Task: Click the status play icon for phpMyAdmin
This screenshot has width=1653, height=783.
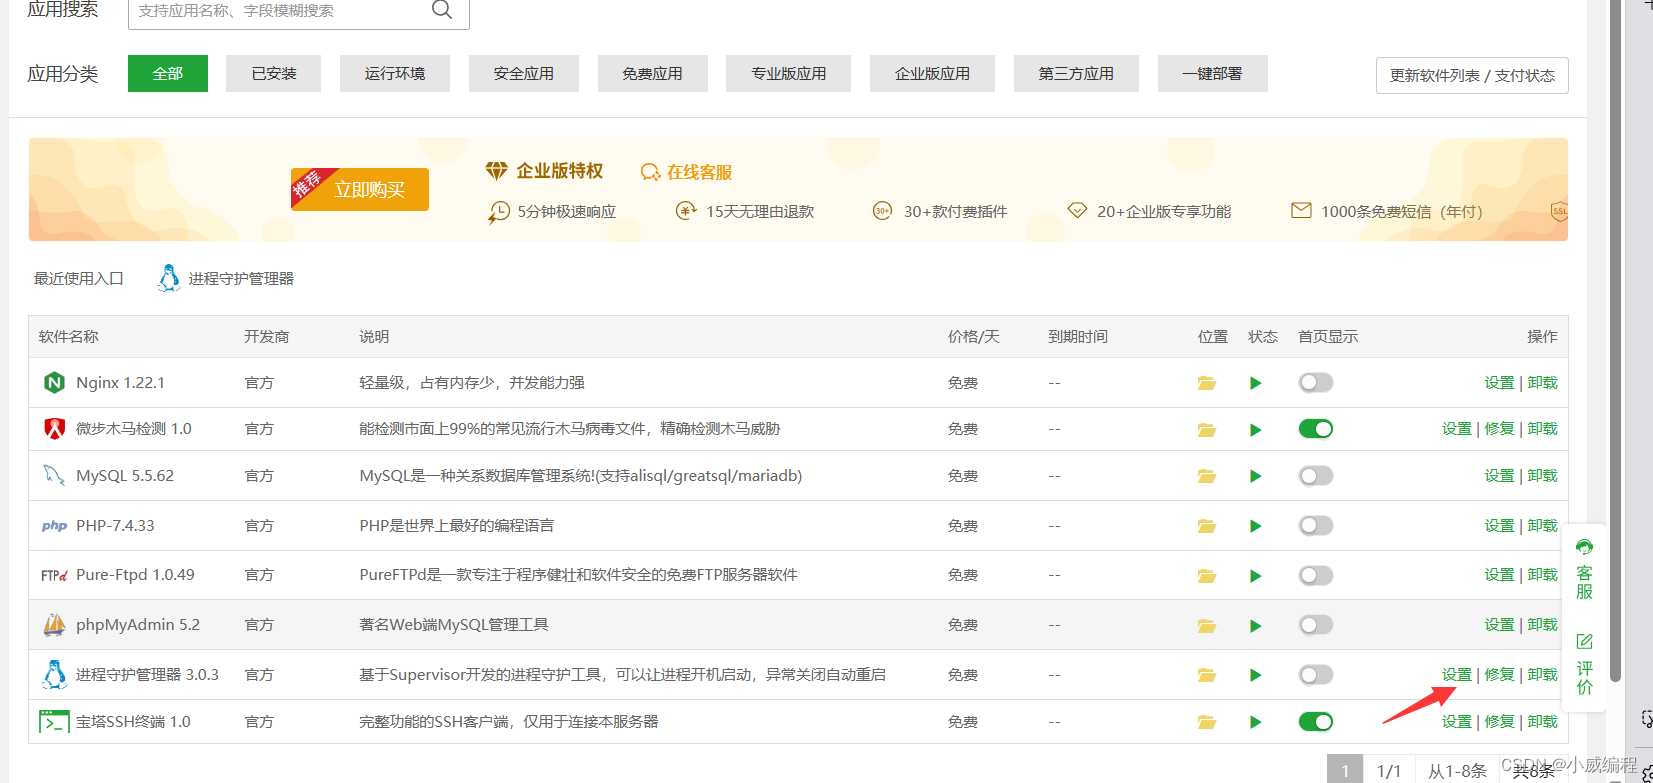Action: point(1256,626)
